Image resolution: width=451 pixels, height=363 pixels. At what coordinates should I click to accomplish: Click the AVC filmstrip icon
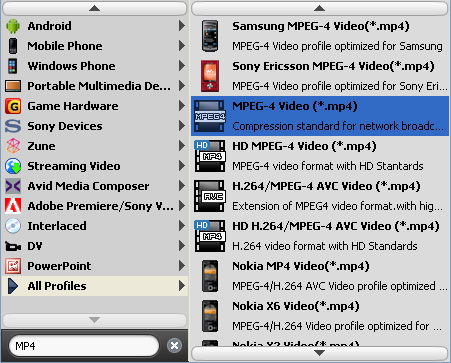point(210,196)
